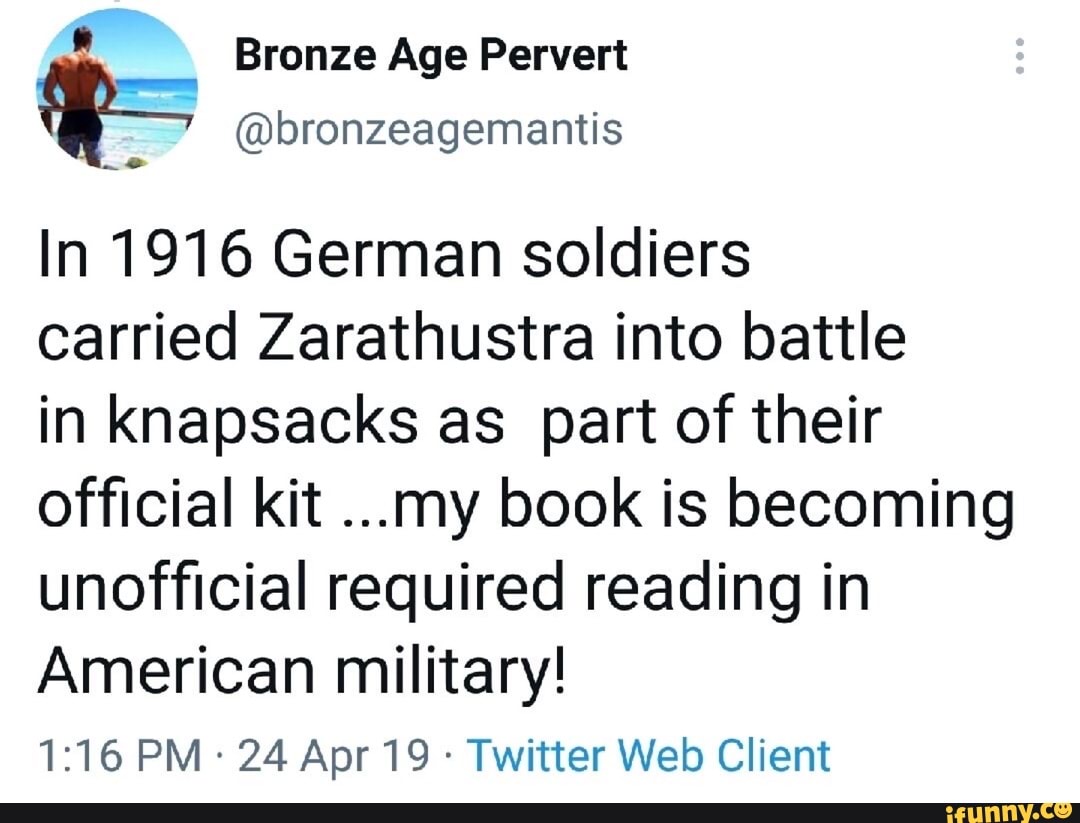Expand the overflow menu with vertical dots
Viewport: 1080px width, 823px height.
coord(1018,58)
